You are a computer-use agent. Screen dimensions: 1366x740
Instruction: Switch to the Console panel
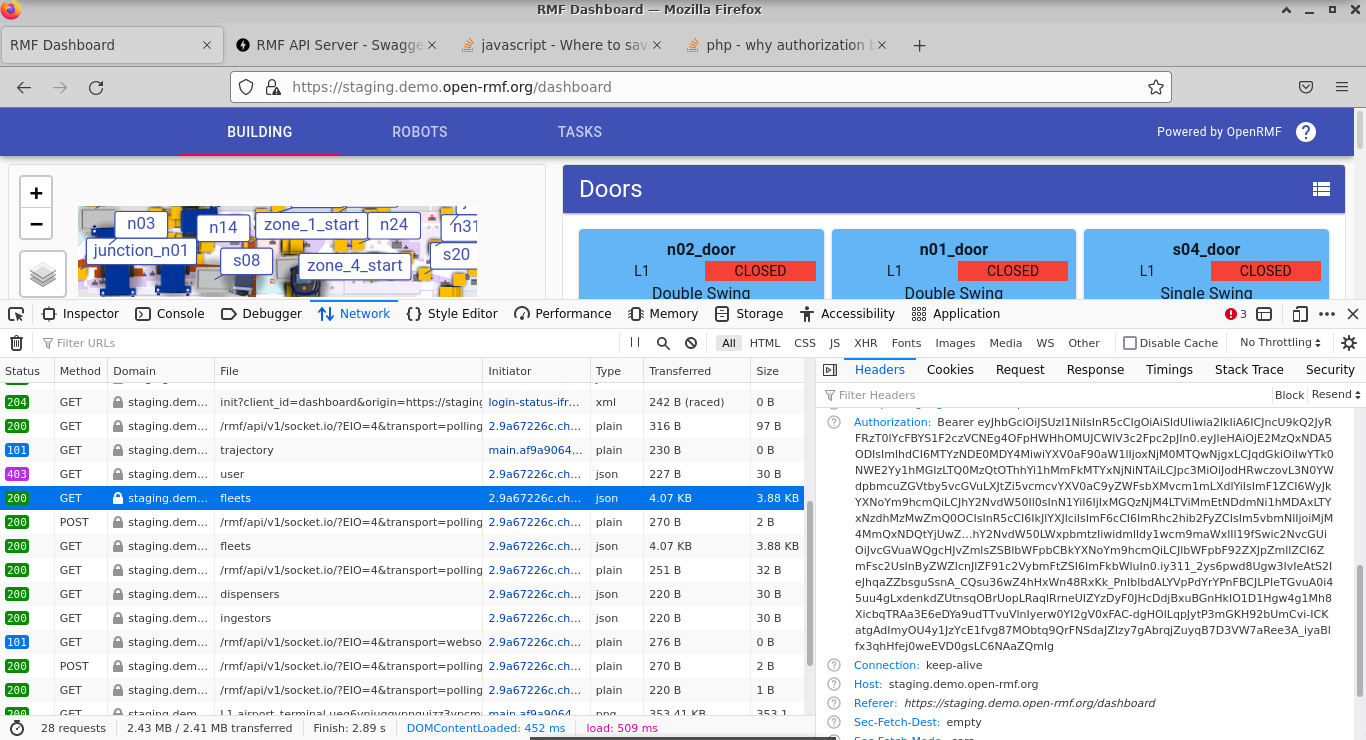tap(170, 313)
